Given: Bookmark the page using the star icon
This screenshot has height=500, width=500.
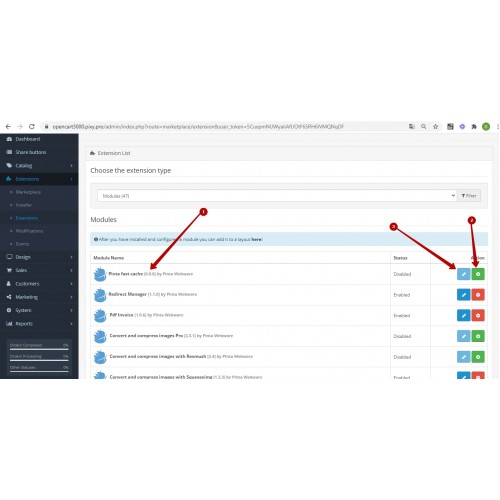Looking at the screenshot, I should (435, 127).
